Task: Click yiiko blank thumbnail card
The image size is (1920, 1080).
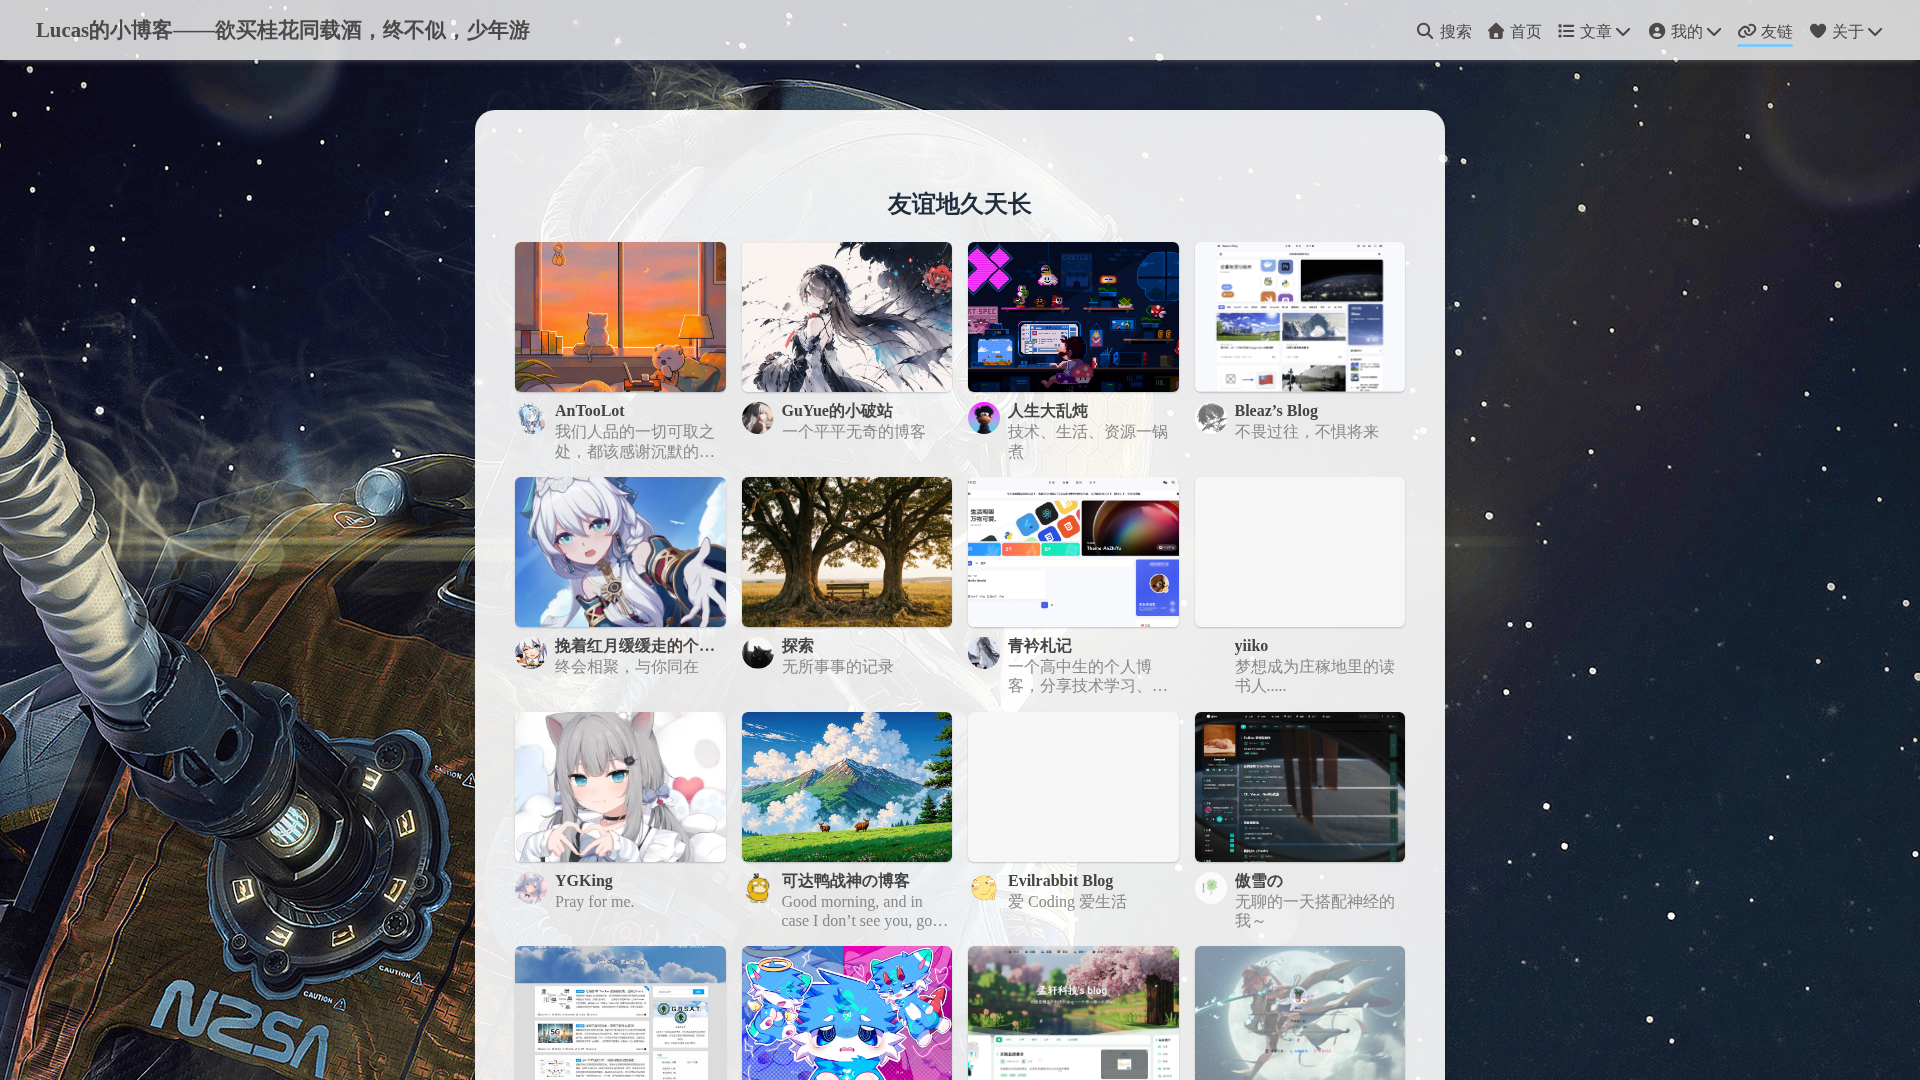Action: tap(1300, 552)
